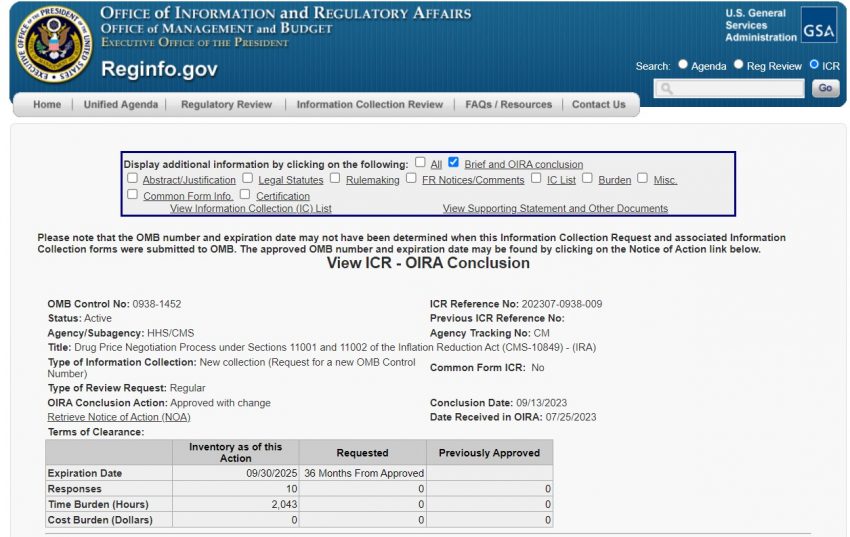Image resolution: width=850 pixels, height=537 pixels.
Task: Tick the Legal Statutes checkbox
Action: pyautogui.click(x=247, y=178)
